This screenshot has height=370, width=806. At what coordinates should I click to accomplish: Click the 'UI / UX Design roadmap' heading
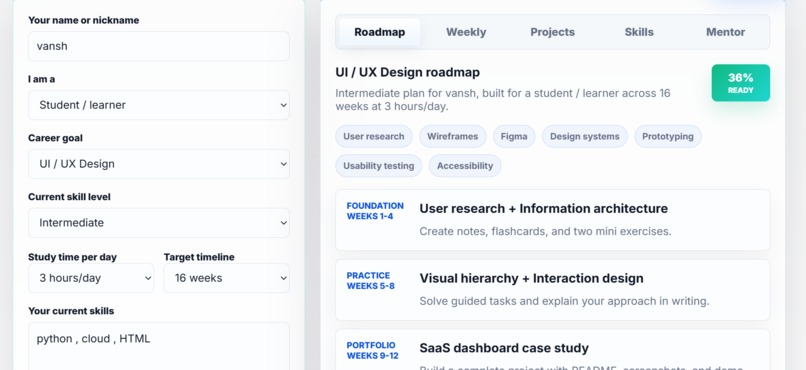(408, 72)
